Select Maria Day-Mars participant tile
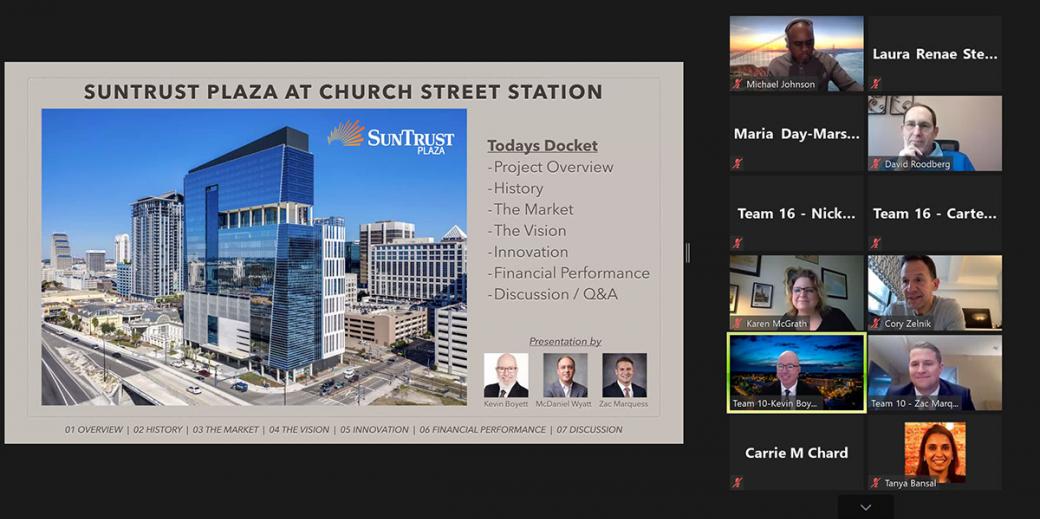 pos(797,133)
